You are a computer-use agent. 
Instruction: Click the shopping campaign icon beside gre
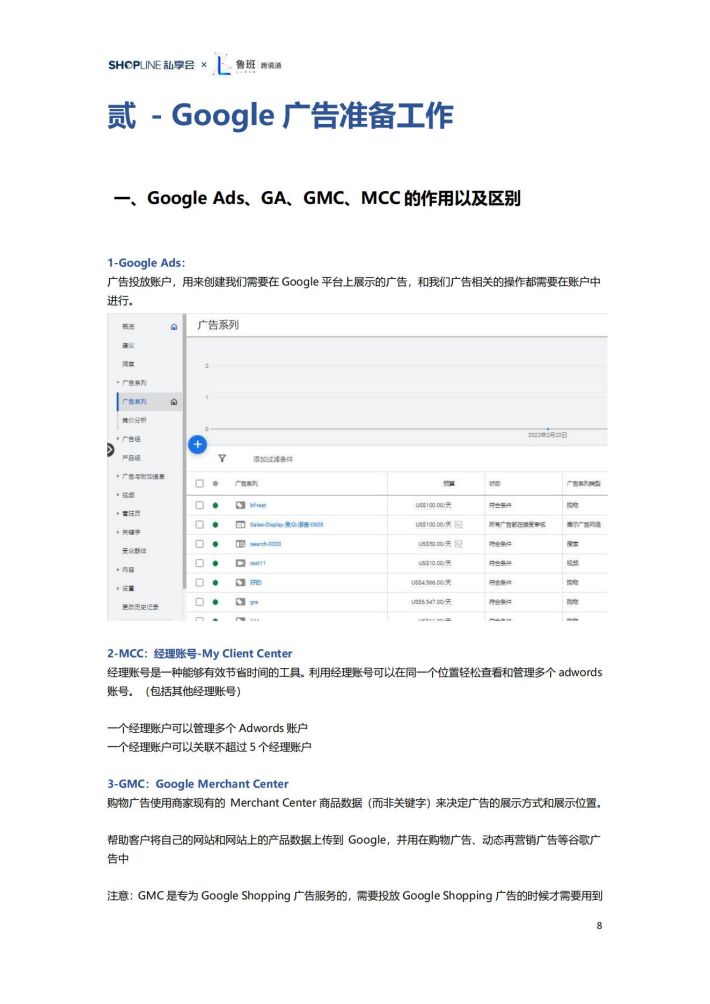(240, 602)
